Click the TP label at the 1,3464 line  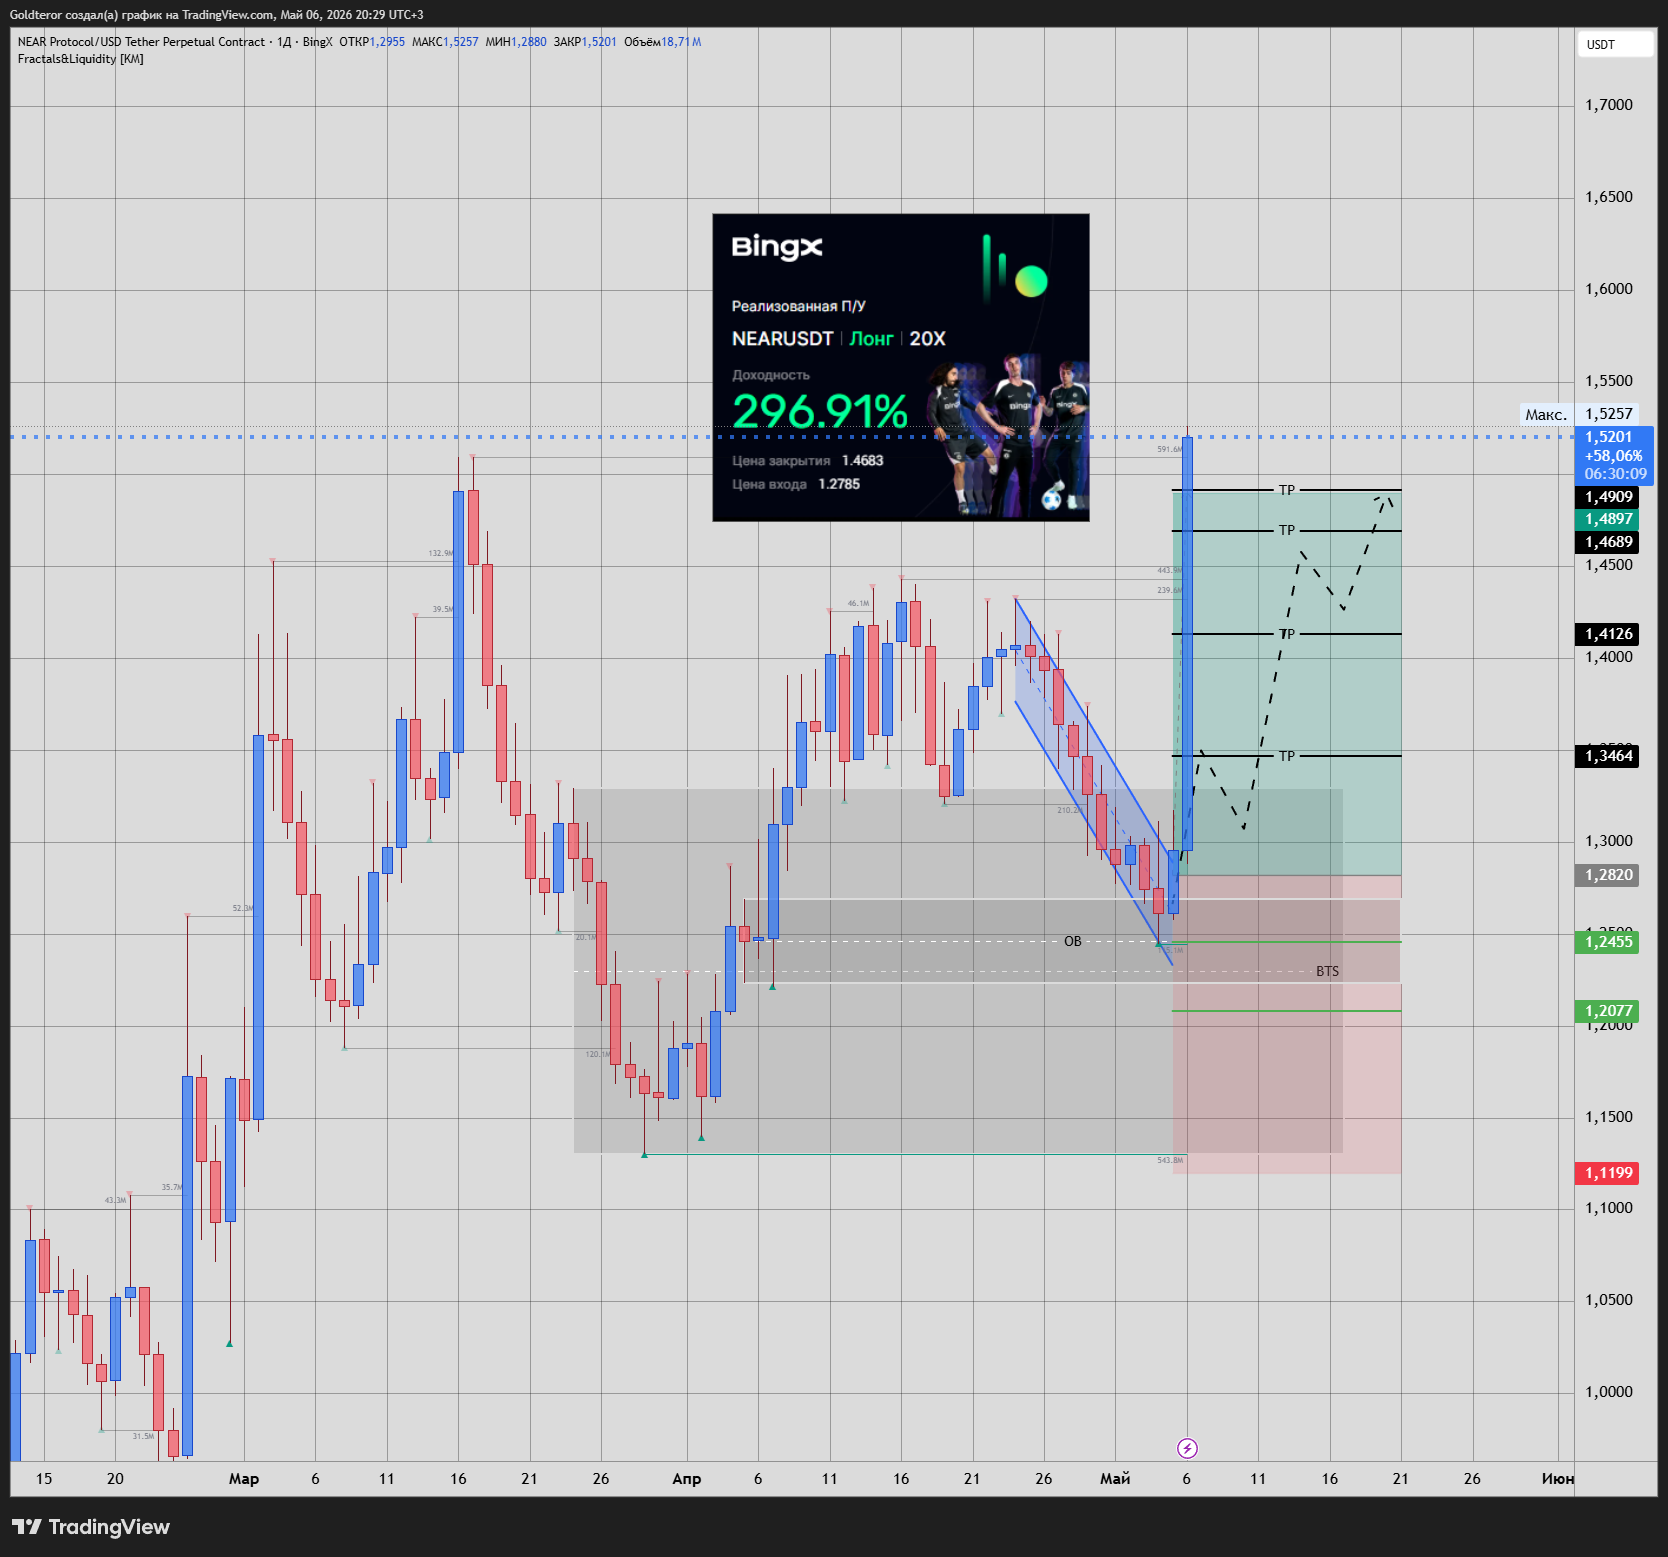1287,756
